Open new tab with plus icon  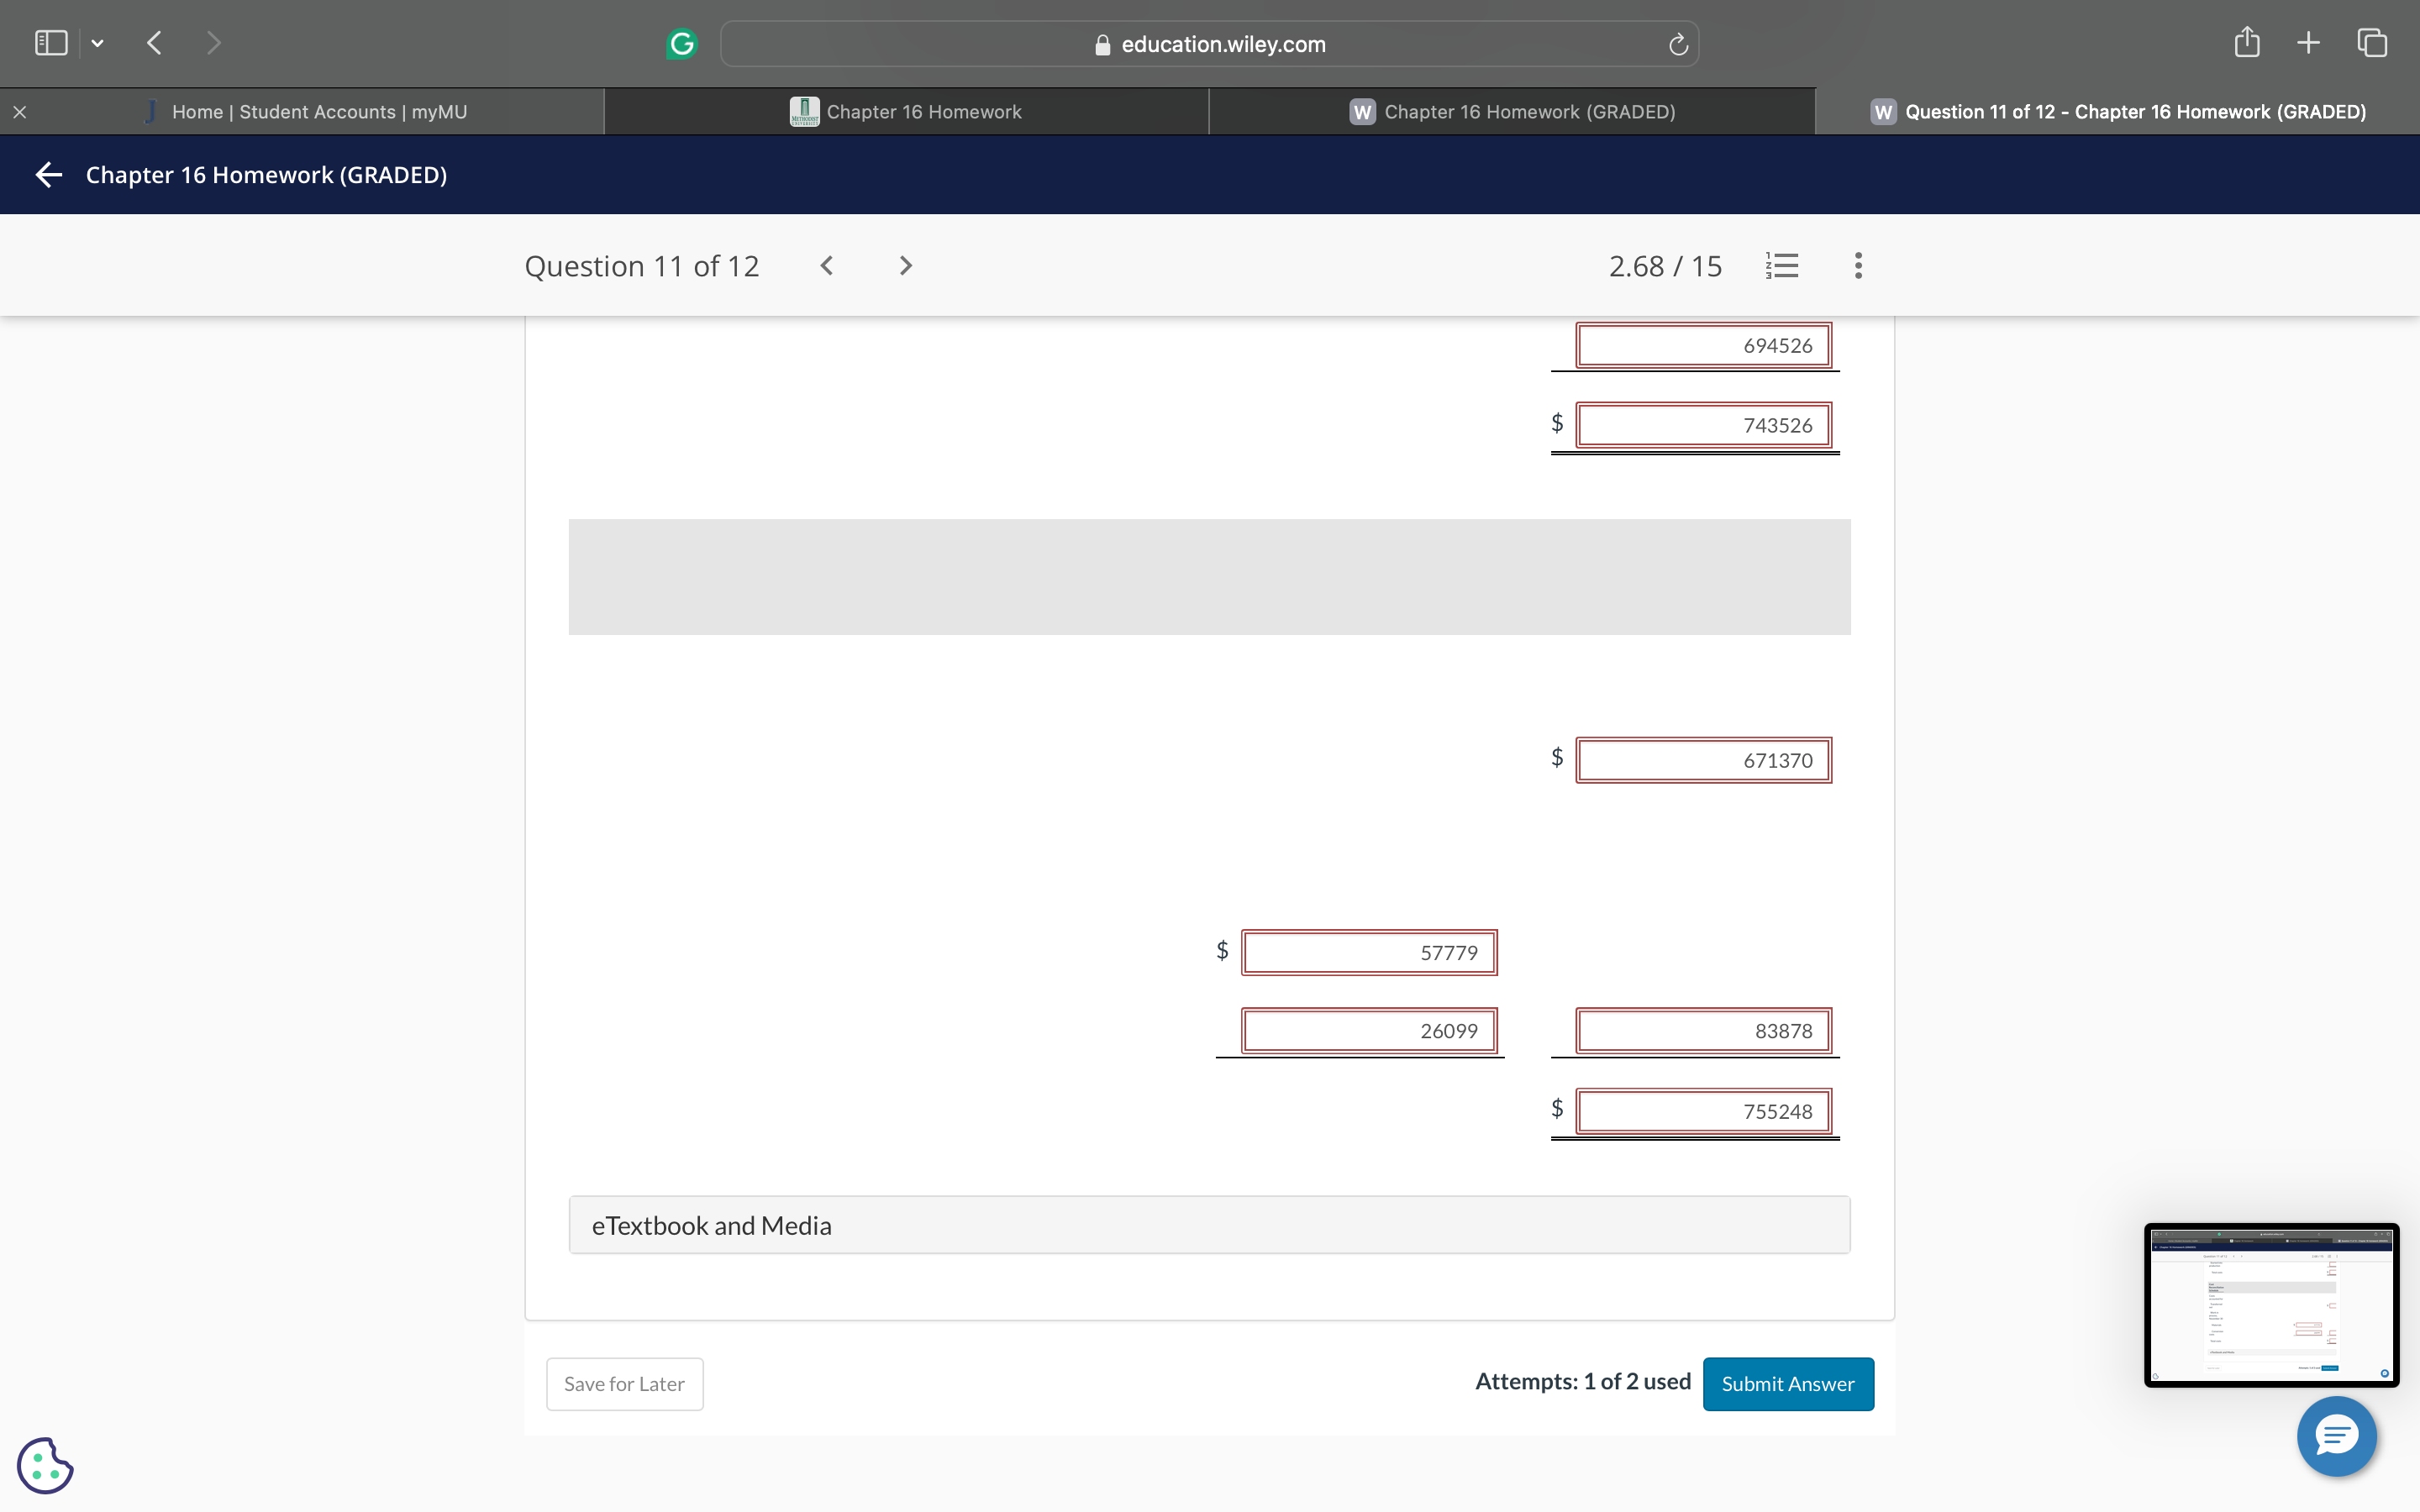[x=2308, y=43]
